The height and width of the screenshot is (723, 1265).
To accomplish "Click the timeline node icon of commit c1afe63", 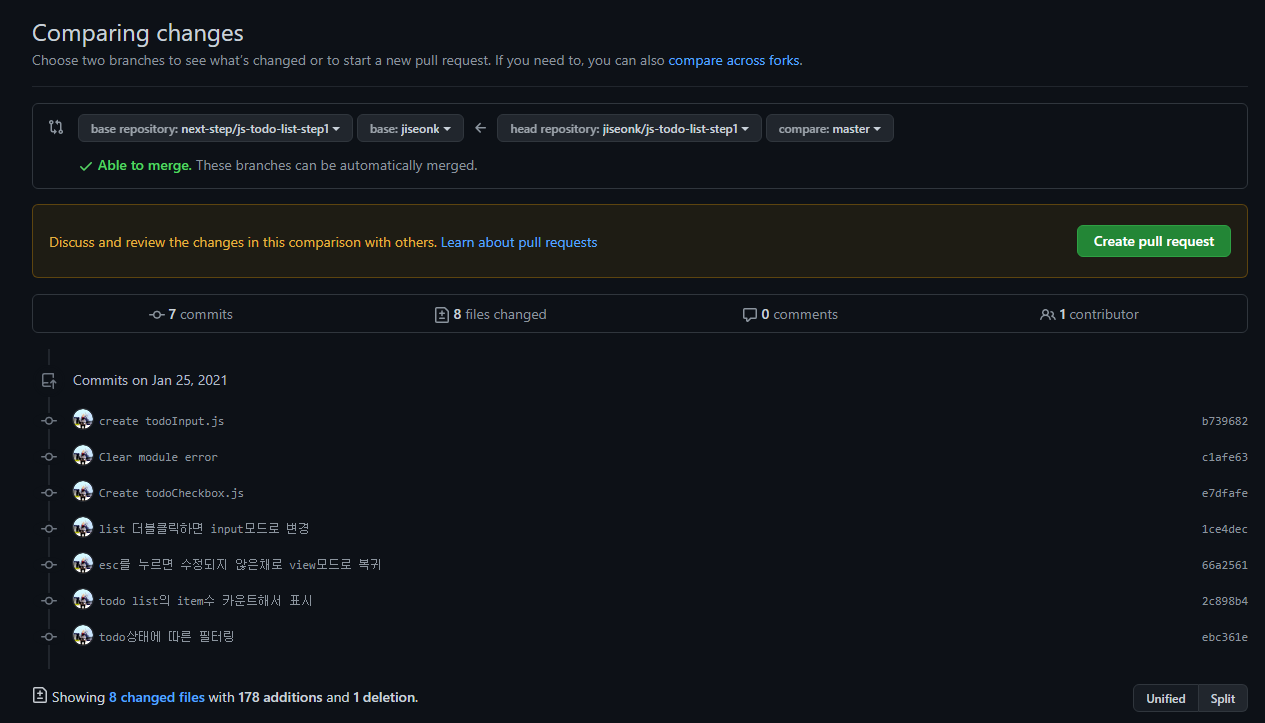I will click(x=48, y=457).
